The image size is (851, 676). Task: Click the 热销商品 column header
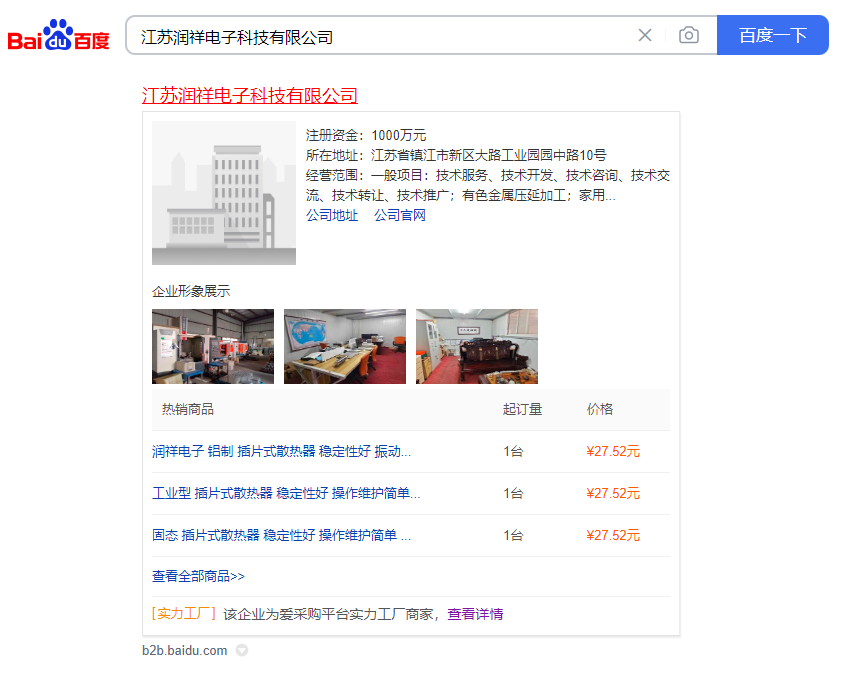pyautogui.click(x=188, y=409)
